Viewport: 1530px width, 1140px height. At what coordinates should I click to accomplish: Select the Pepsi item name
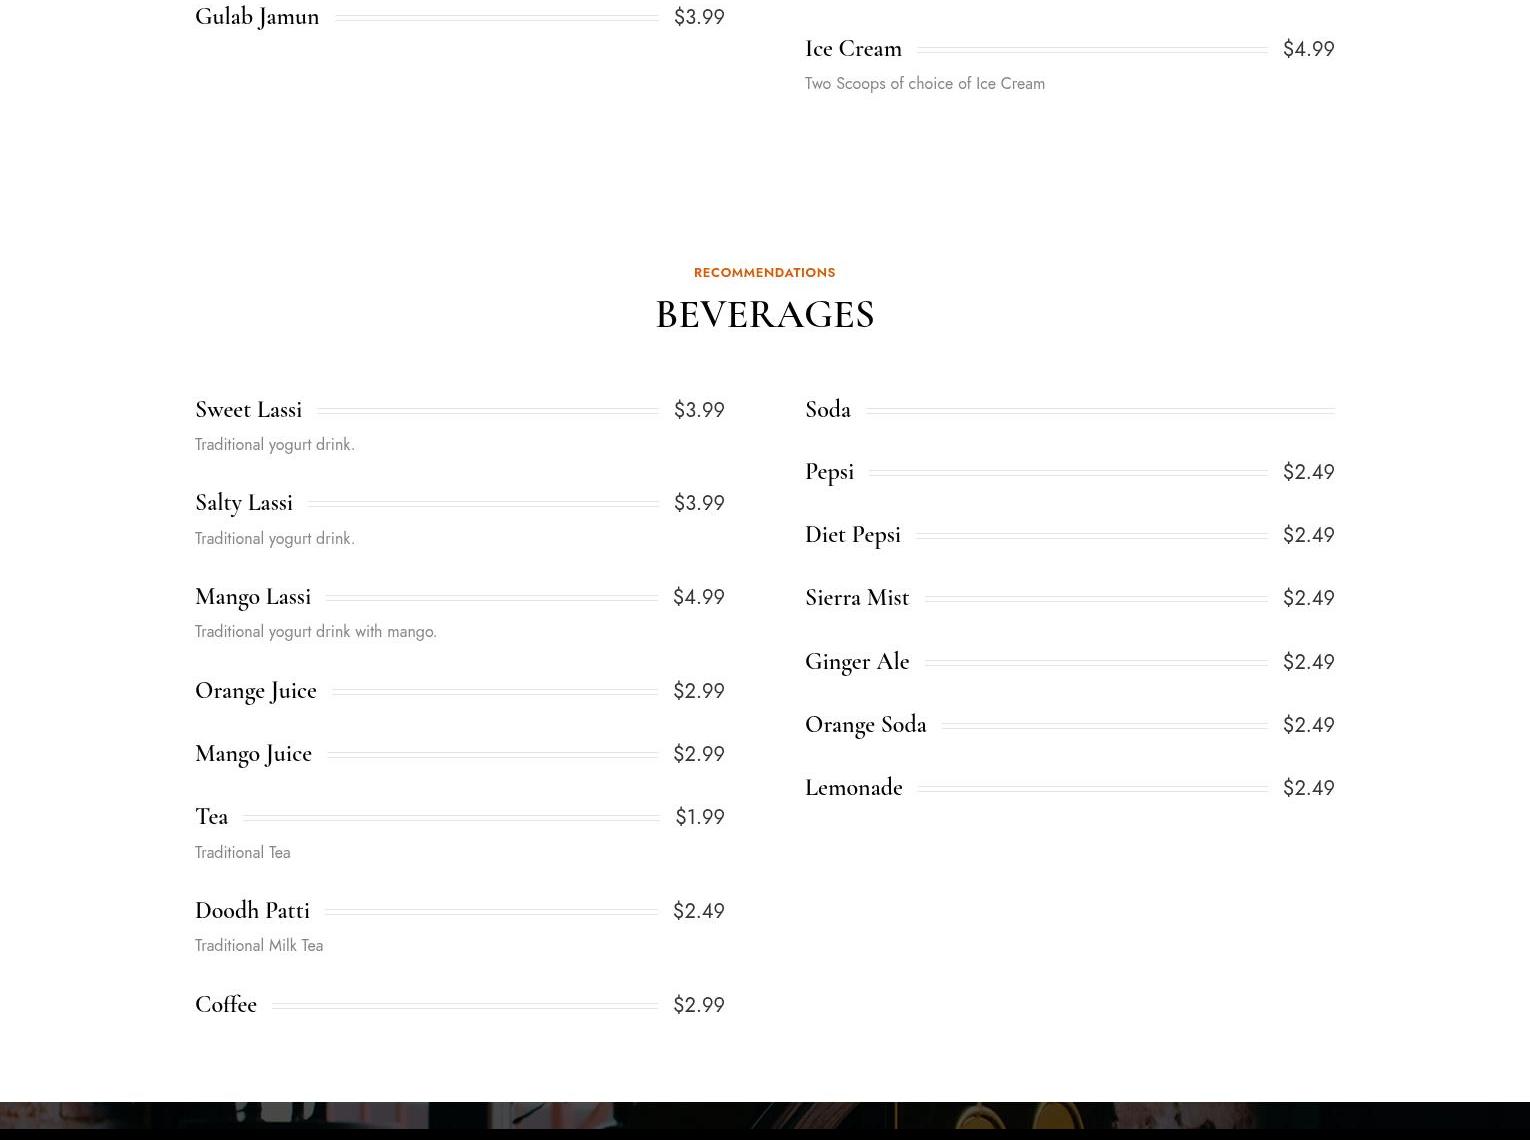coord(830,472)
